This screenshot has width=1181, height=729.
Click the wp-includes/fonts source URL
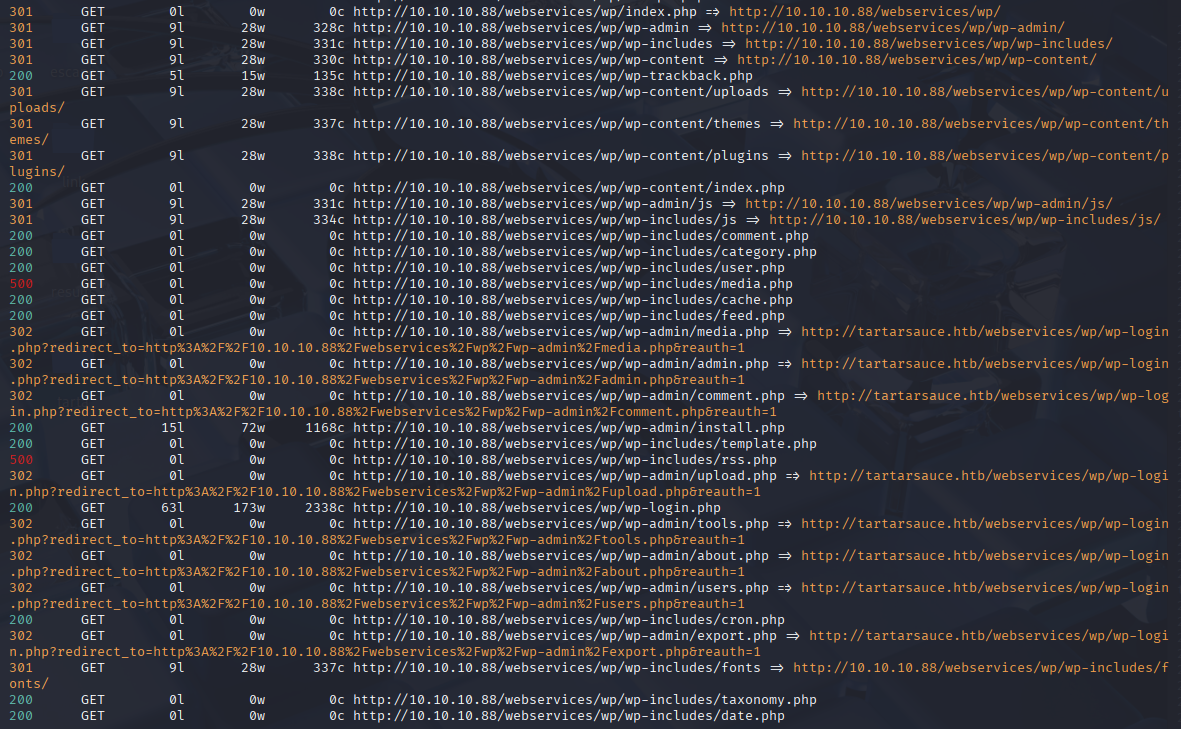(x=557, y=668)
